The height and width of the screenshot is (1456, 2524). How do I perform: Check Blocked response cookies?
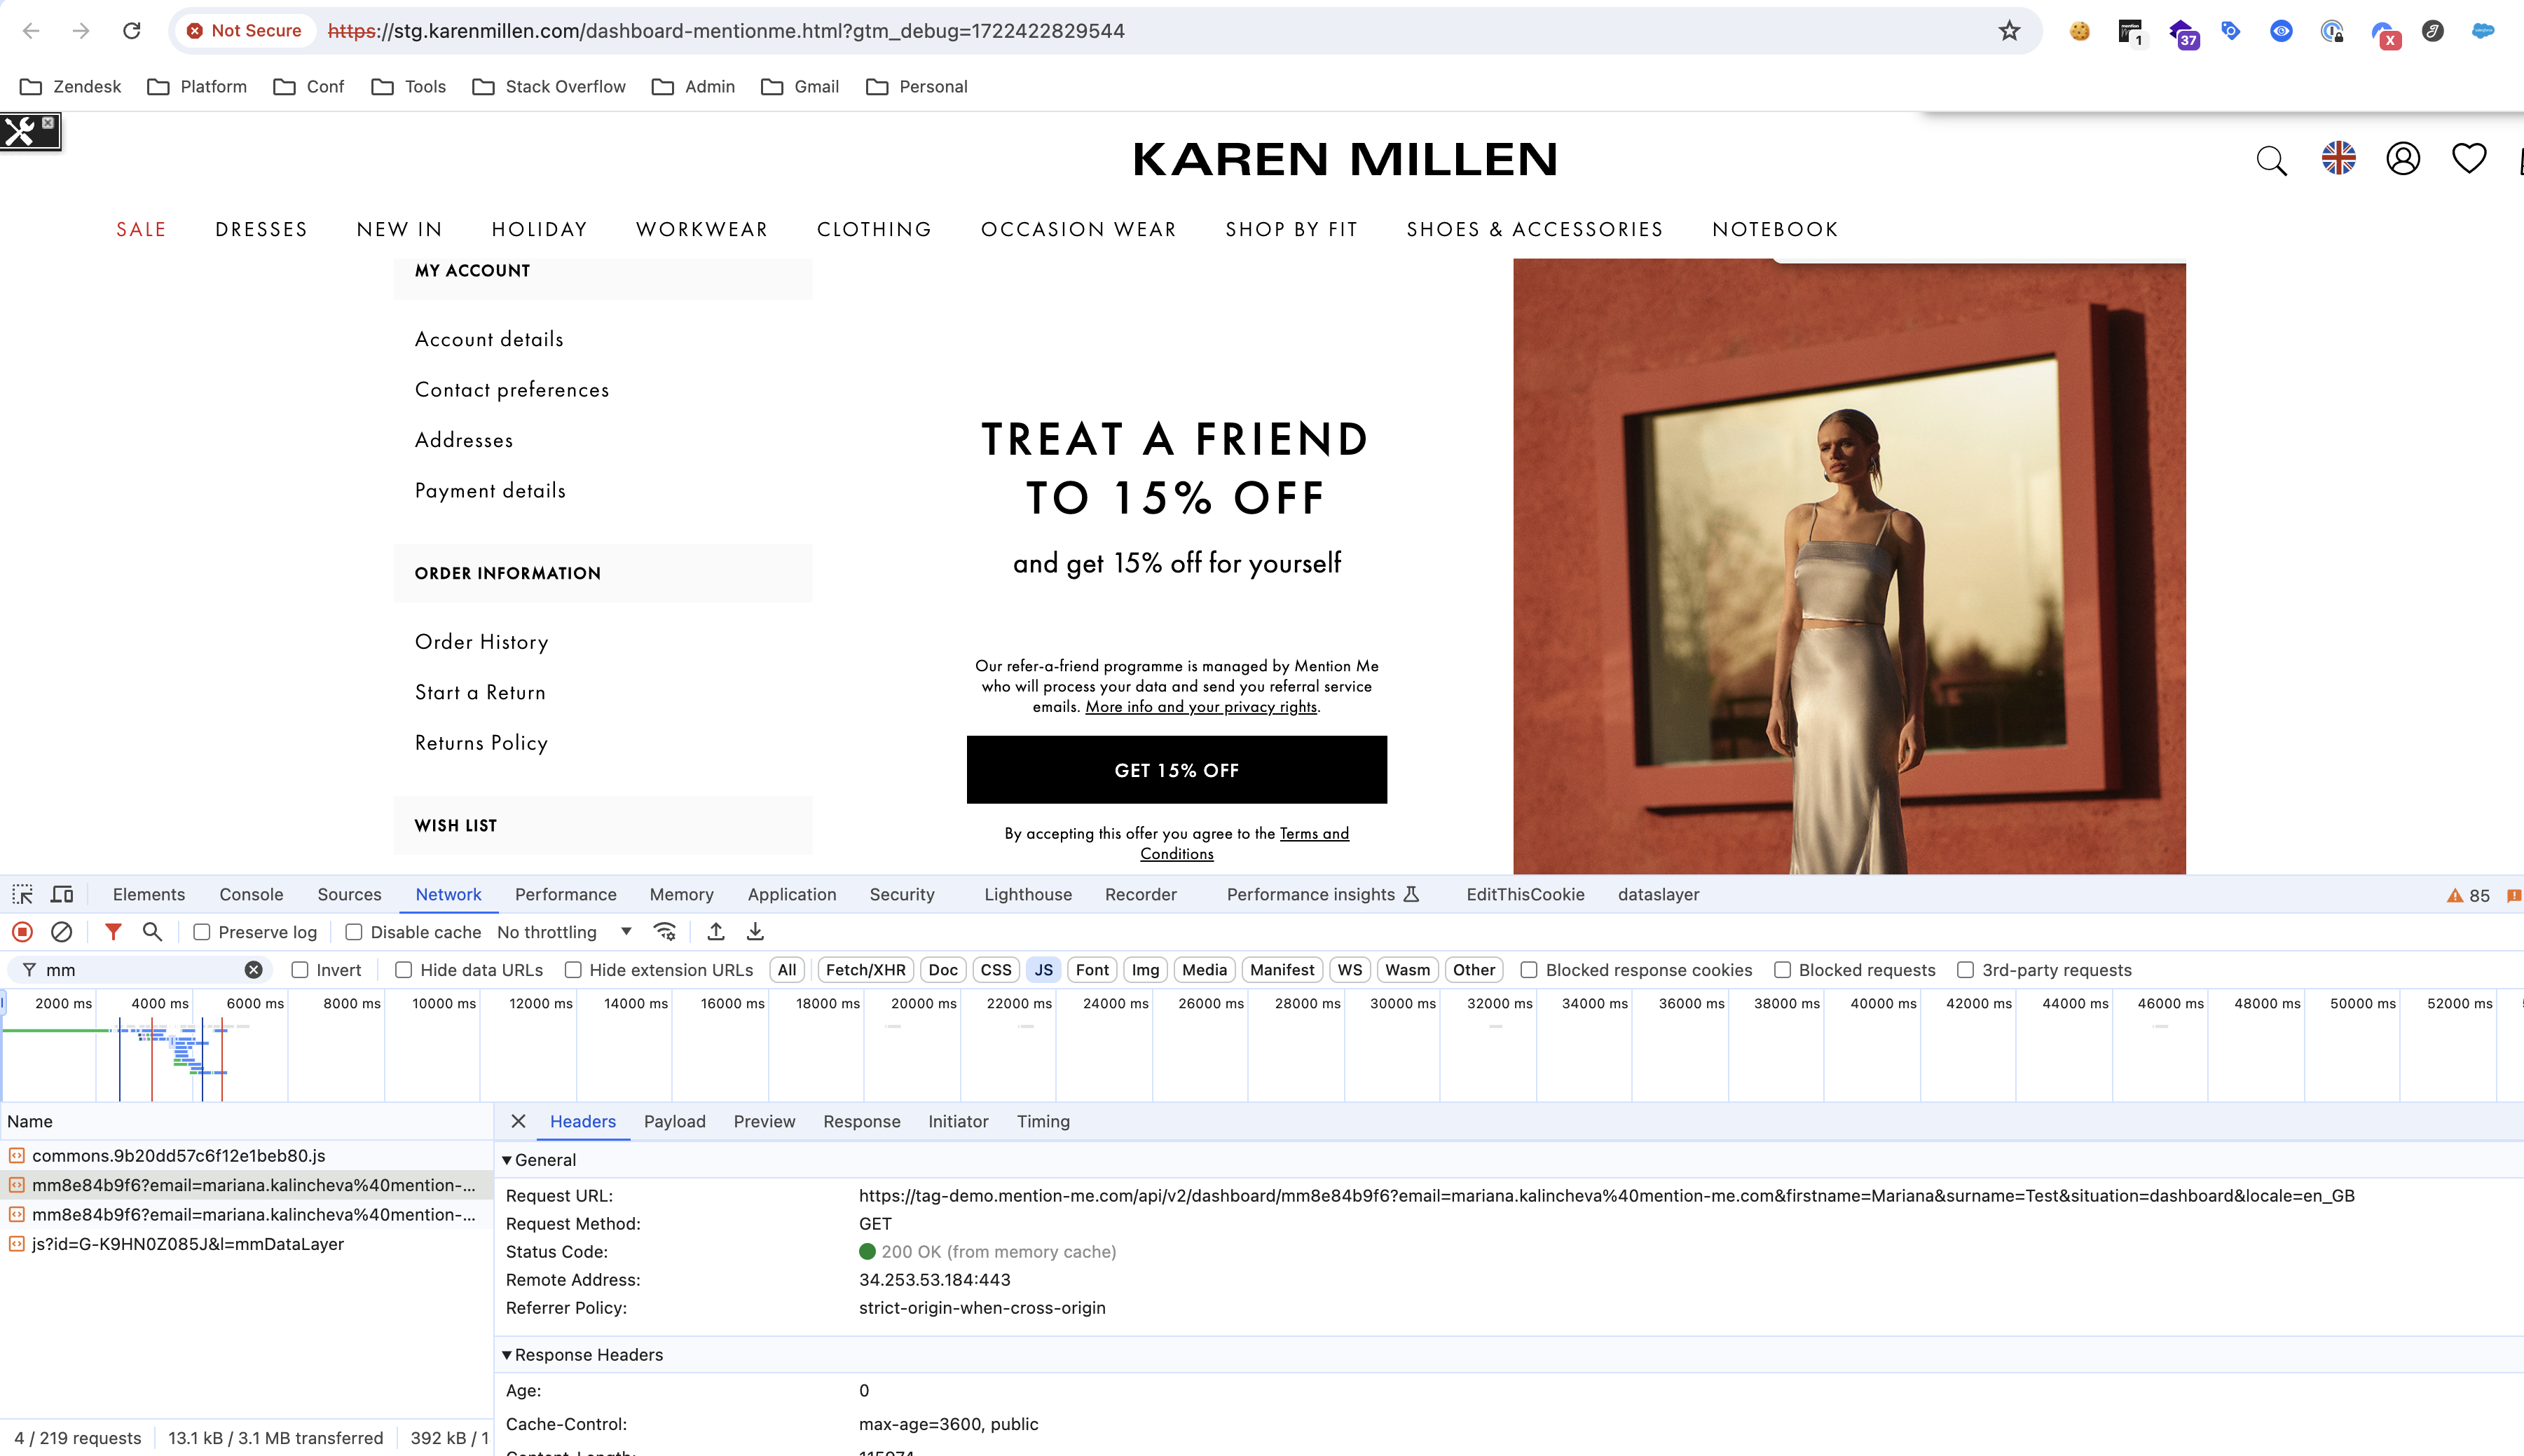(x=1528, y=970)
